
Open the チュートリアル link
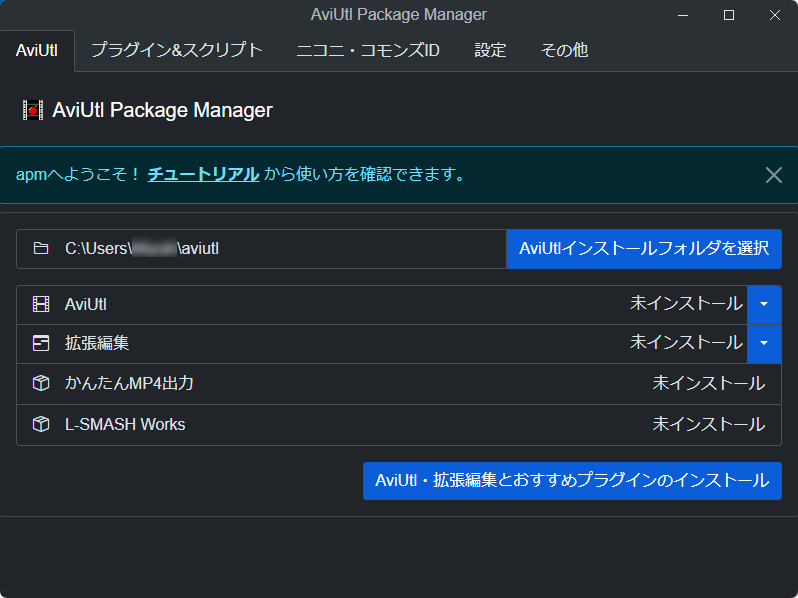[x=204, y=175]
